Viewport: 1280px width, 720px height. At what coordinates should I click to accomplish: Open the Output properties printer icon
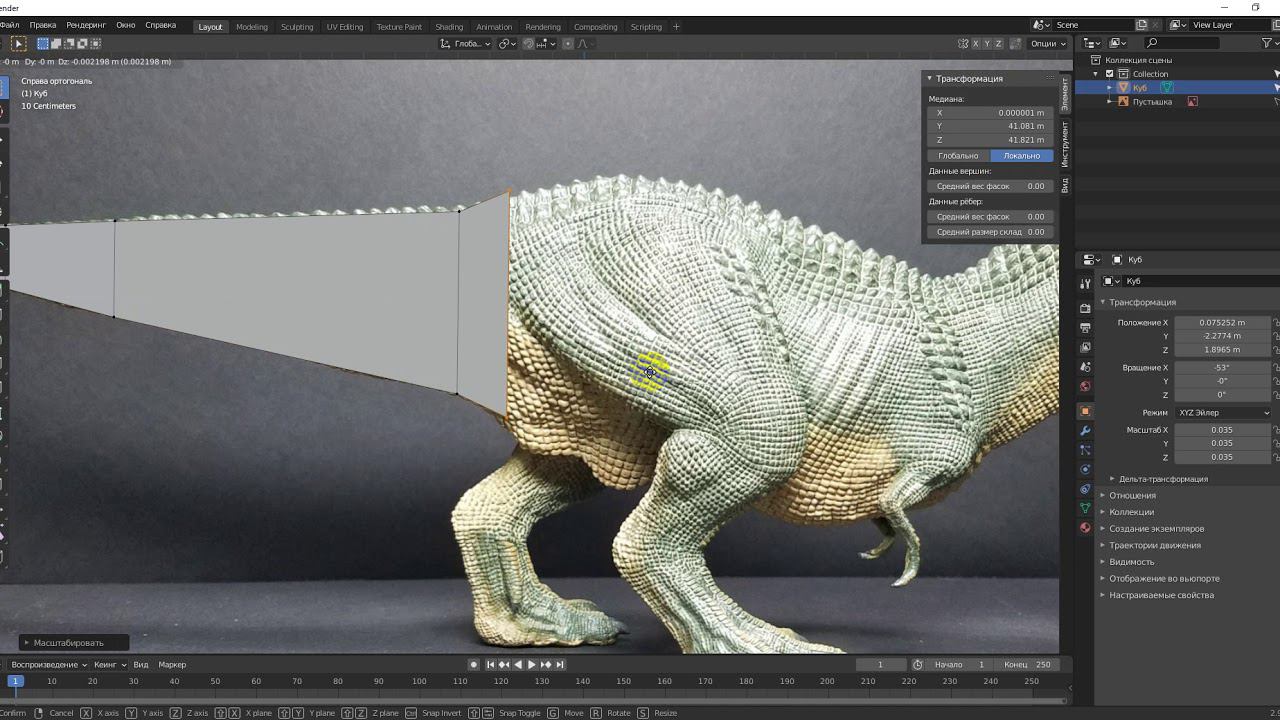pos(1085,327)
